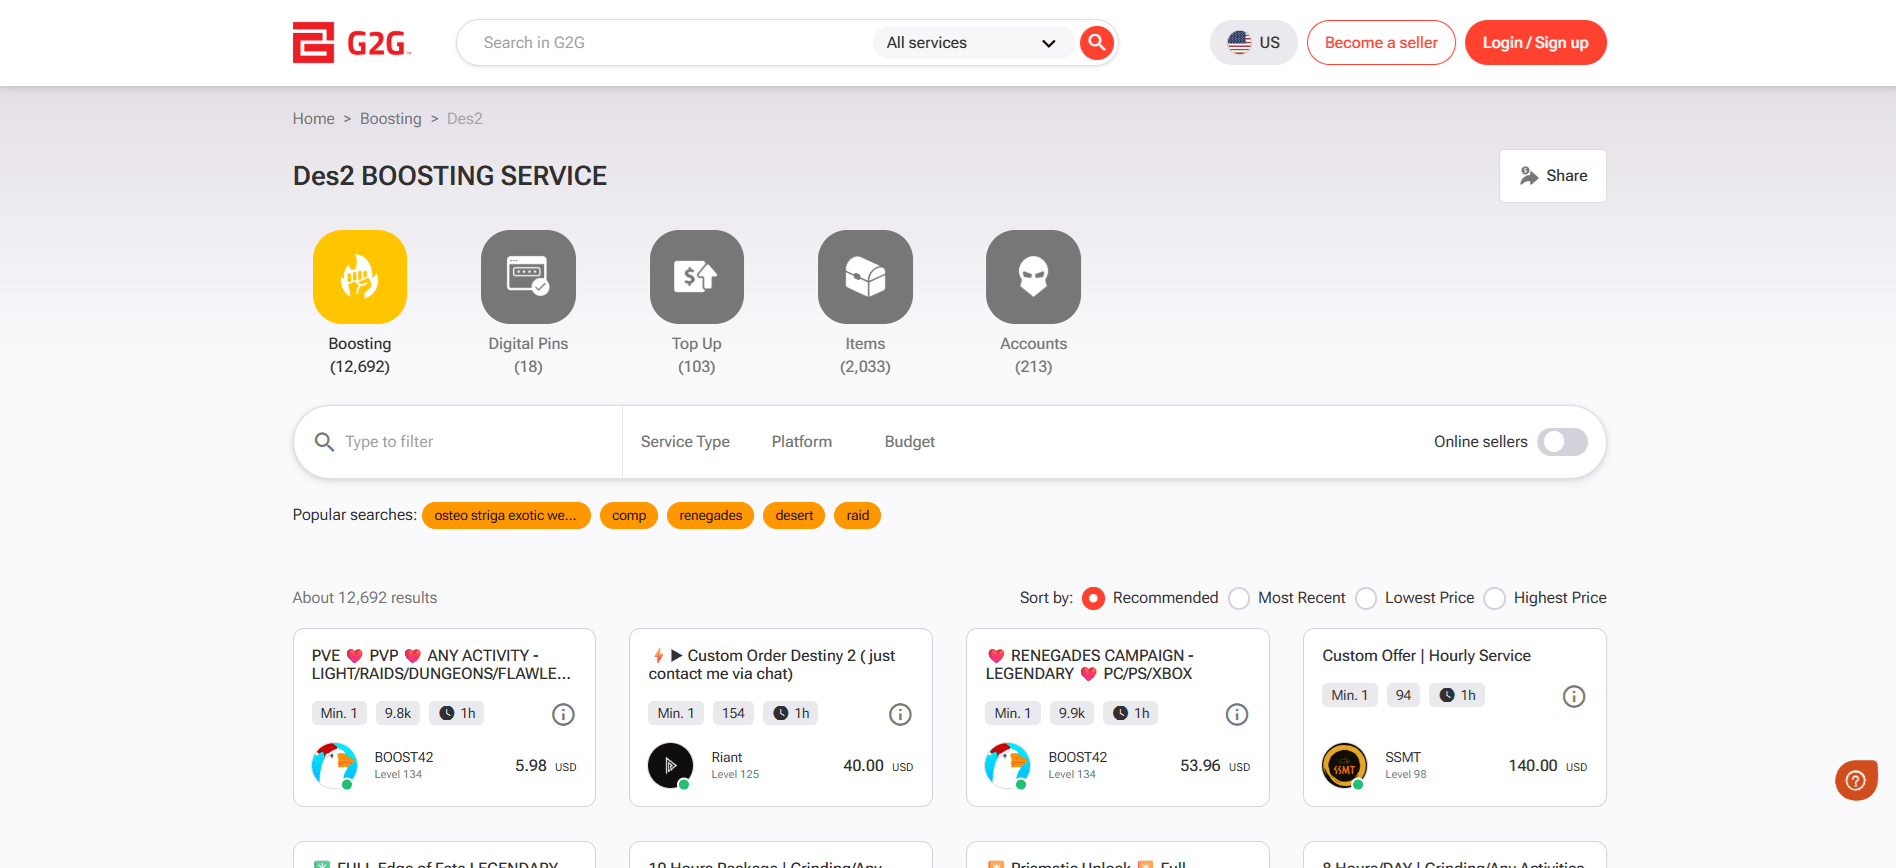Expand the All services dropdown
The image size is (1896, 868).
pos(970,43)
